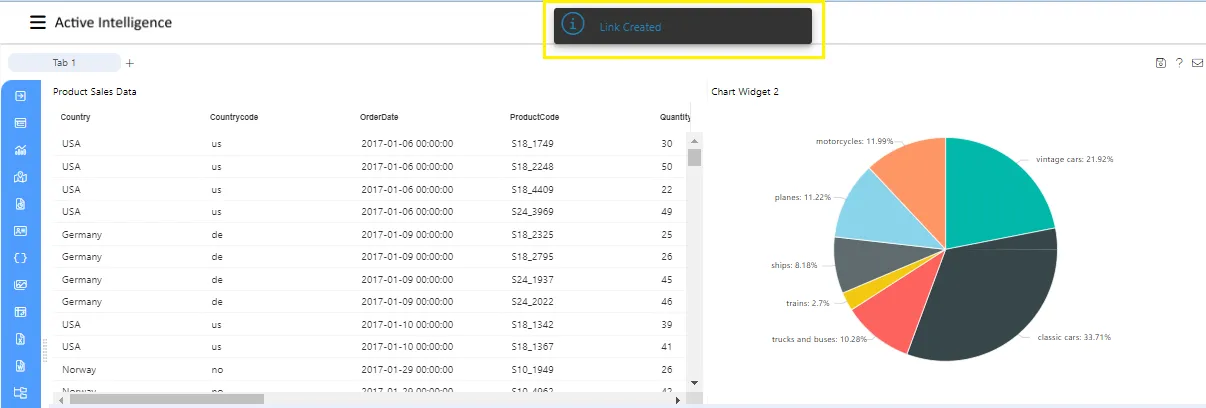Click the Product Sales Data widget title

click(95, 92)
